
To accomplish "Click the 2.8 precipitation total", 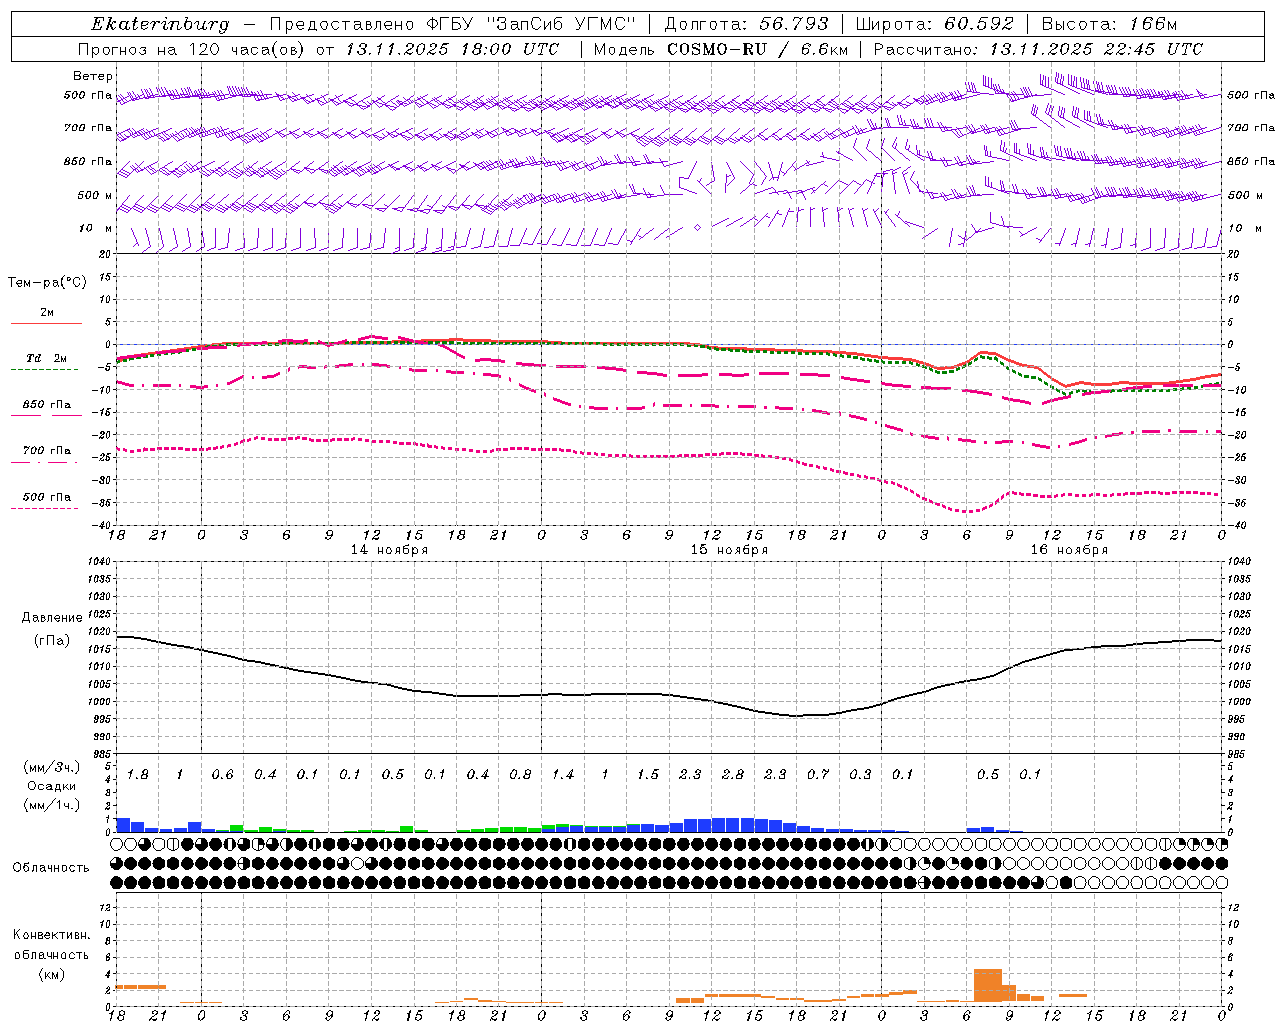I will coord(733,775).
